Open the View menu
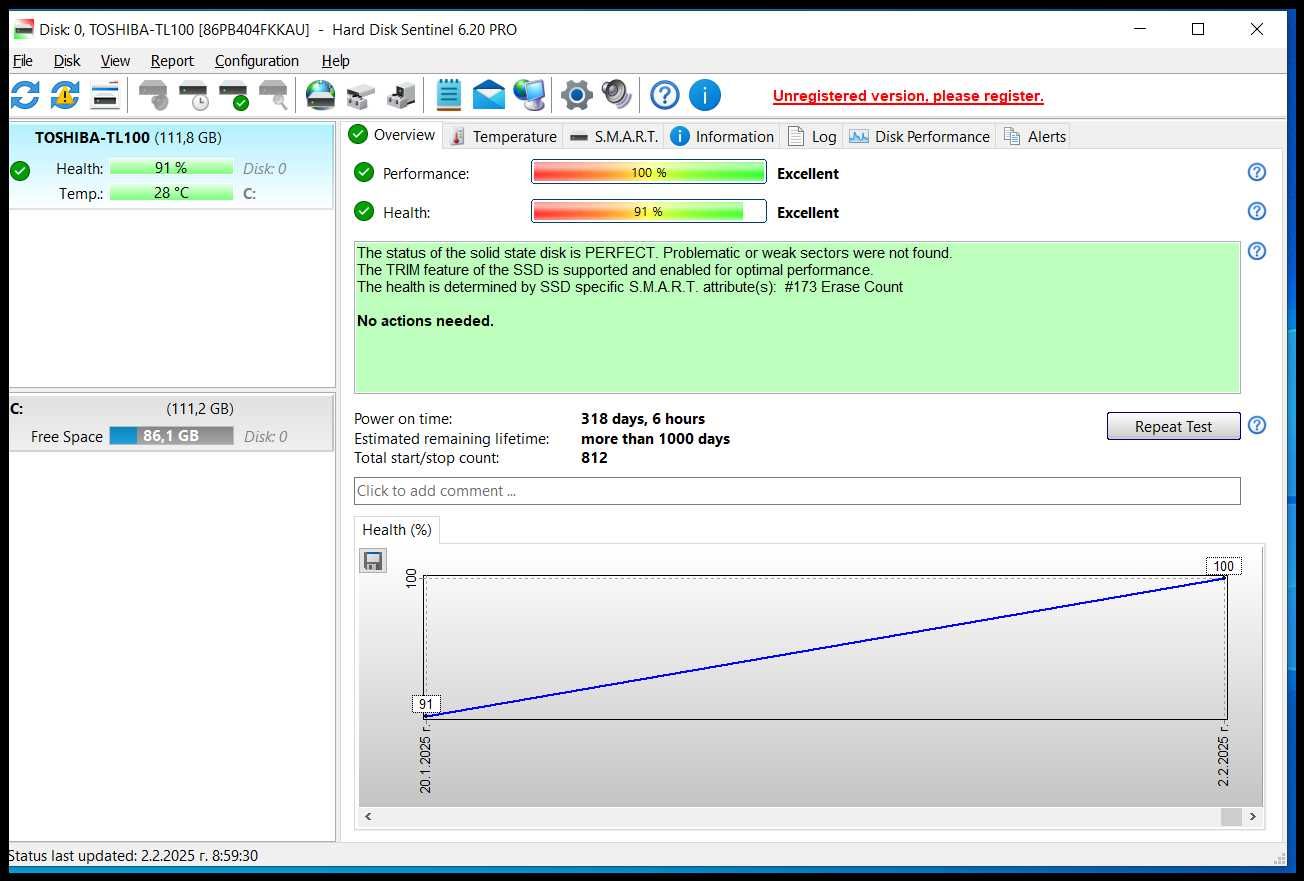Screen dimensions: 1304x881 115,61
